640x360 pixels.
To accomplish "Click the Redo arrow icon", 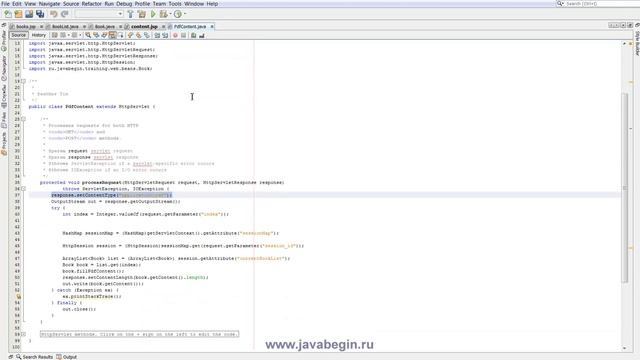I will point(64,14).
